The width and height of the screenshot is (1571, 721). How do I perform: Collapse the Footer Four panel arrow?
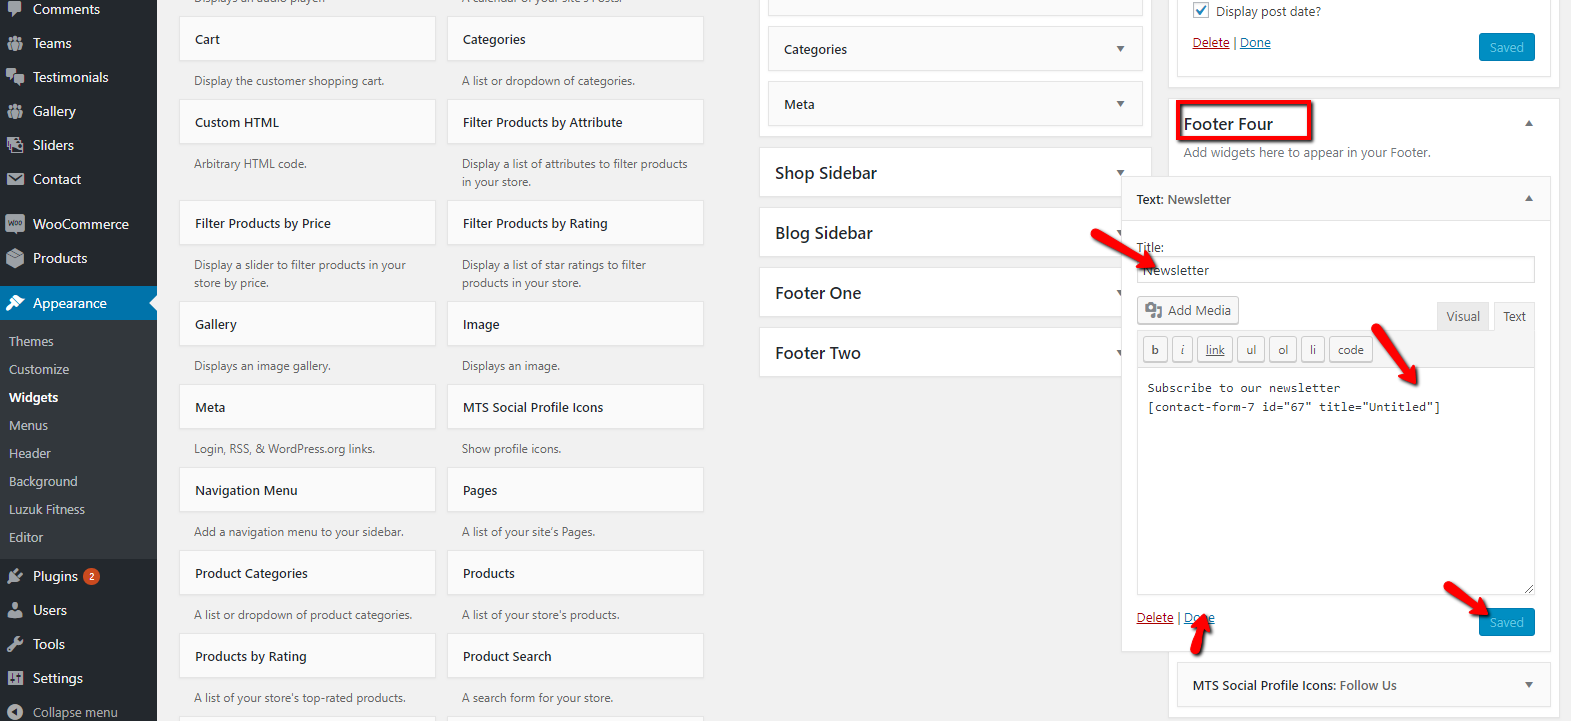(1528, 124)
